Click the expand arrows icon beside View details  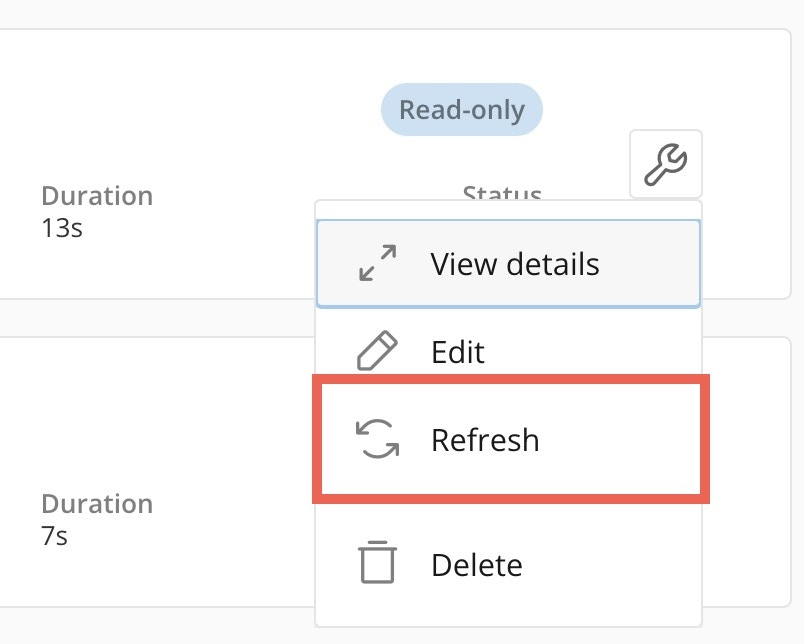click(377, 264)
